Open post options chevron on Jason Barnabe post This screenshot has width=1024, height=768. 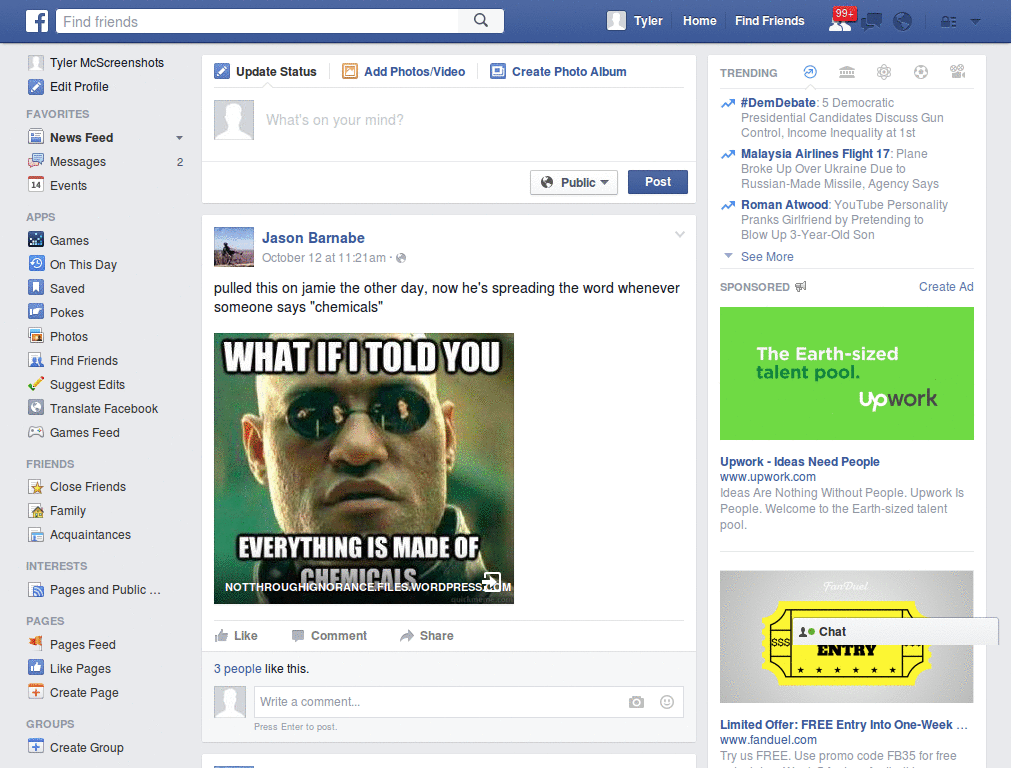[x=680, y=234]
